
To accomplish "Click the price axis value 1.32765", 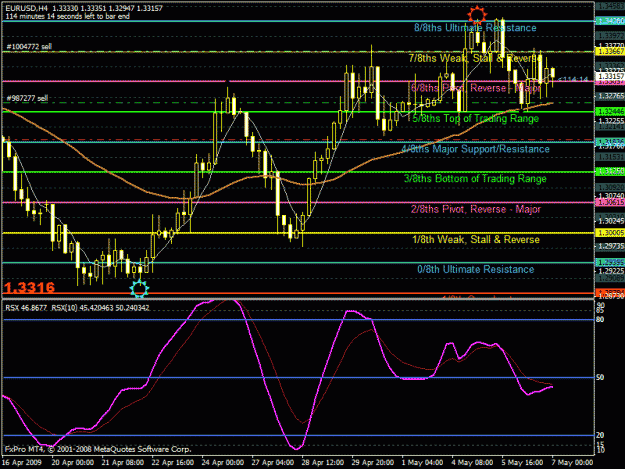I will click(611, 96).
